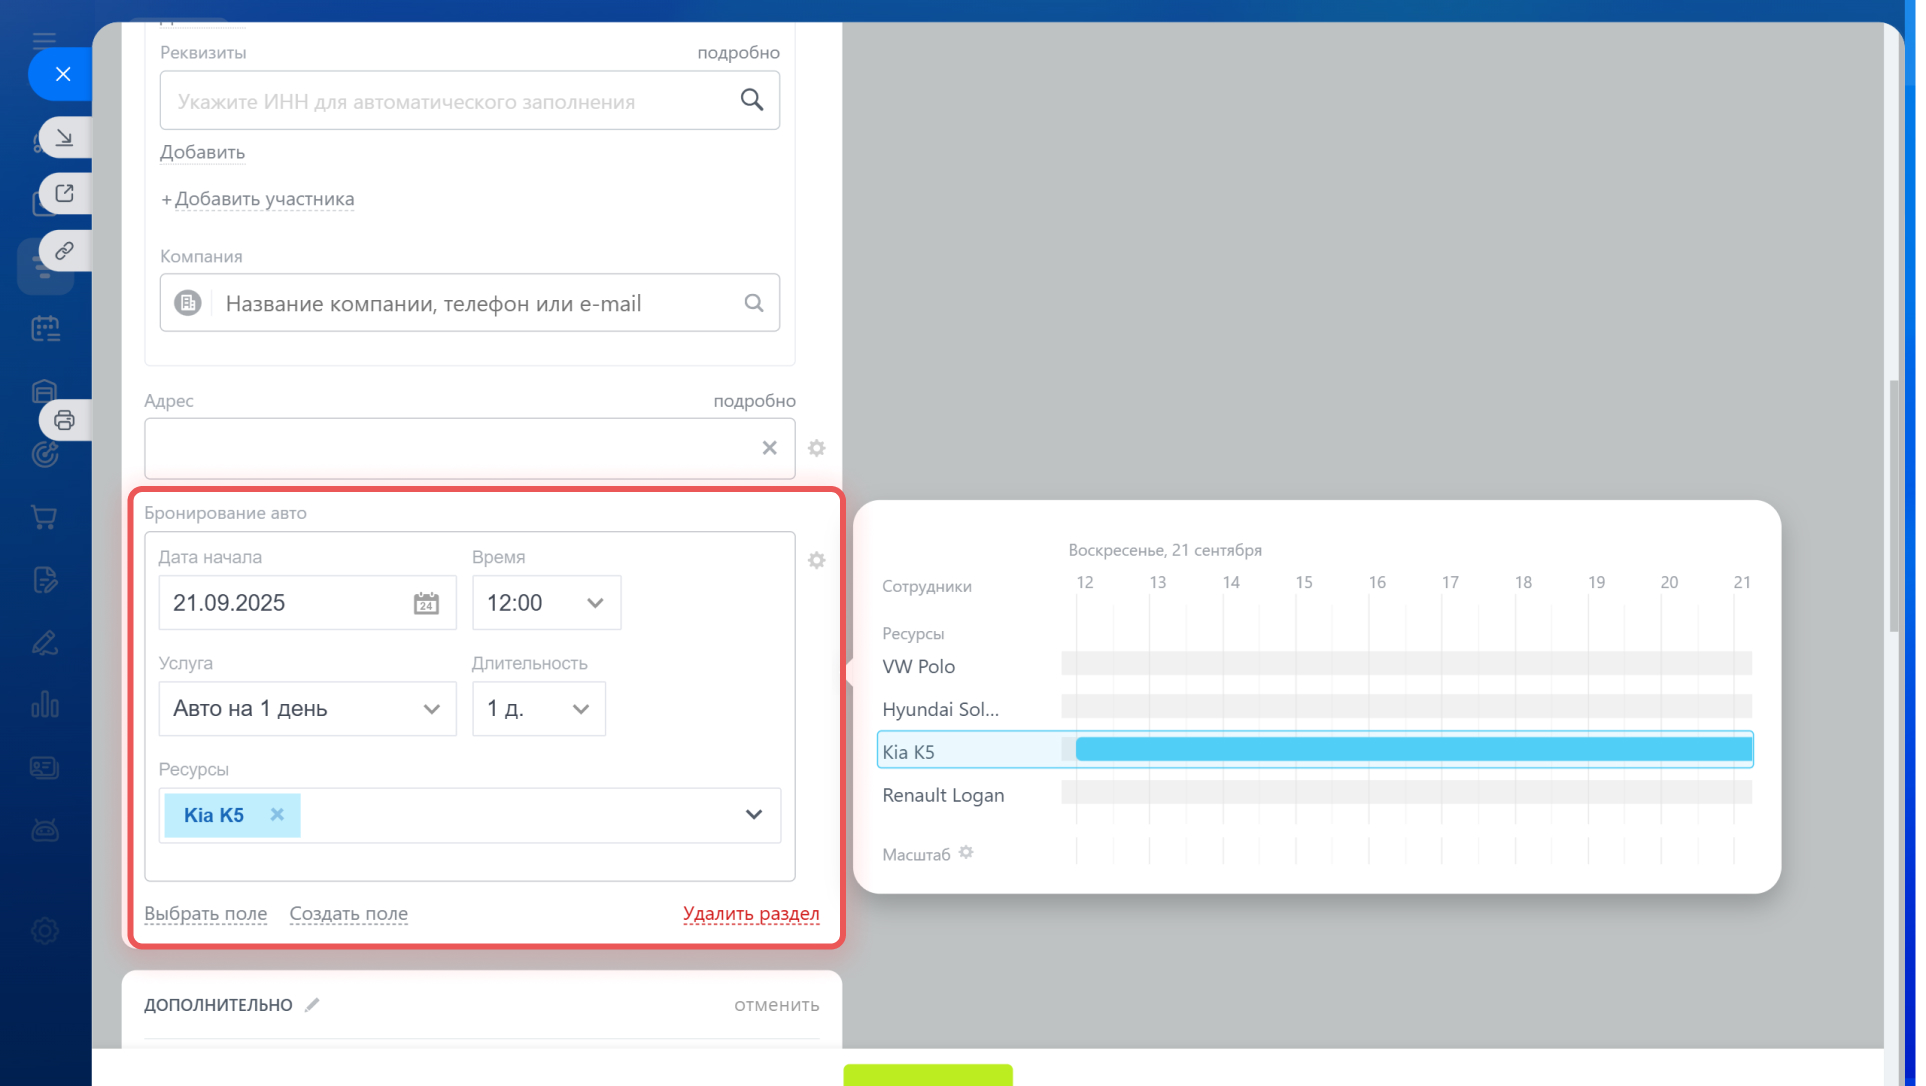Expand Длительность 1 д. dropdown
The width and height of the screenshot is (1926, 1086).
pos(538,709)
